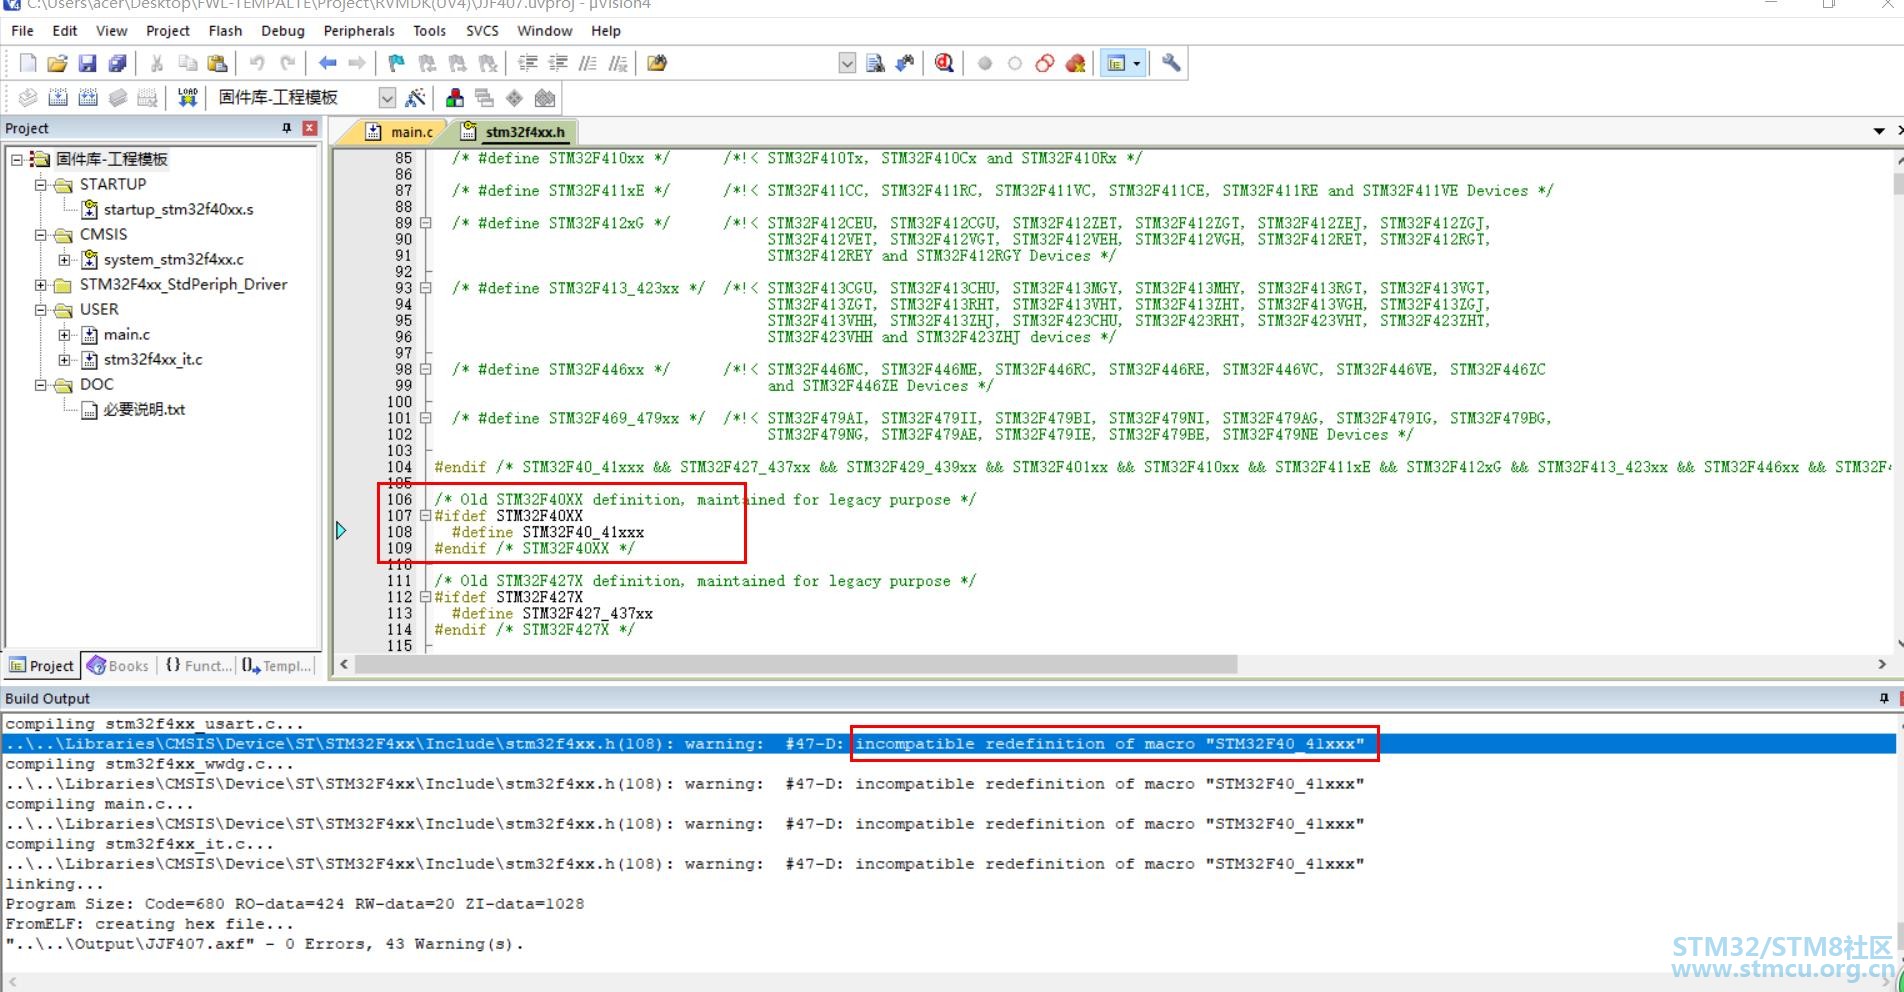Collapse the 固件库-工程模板 project root node
Viewport: 1904px width, 992px height.
(x=17, y=159)
